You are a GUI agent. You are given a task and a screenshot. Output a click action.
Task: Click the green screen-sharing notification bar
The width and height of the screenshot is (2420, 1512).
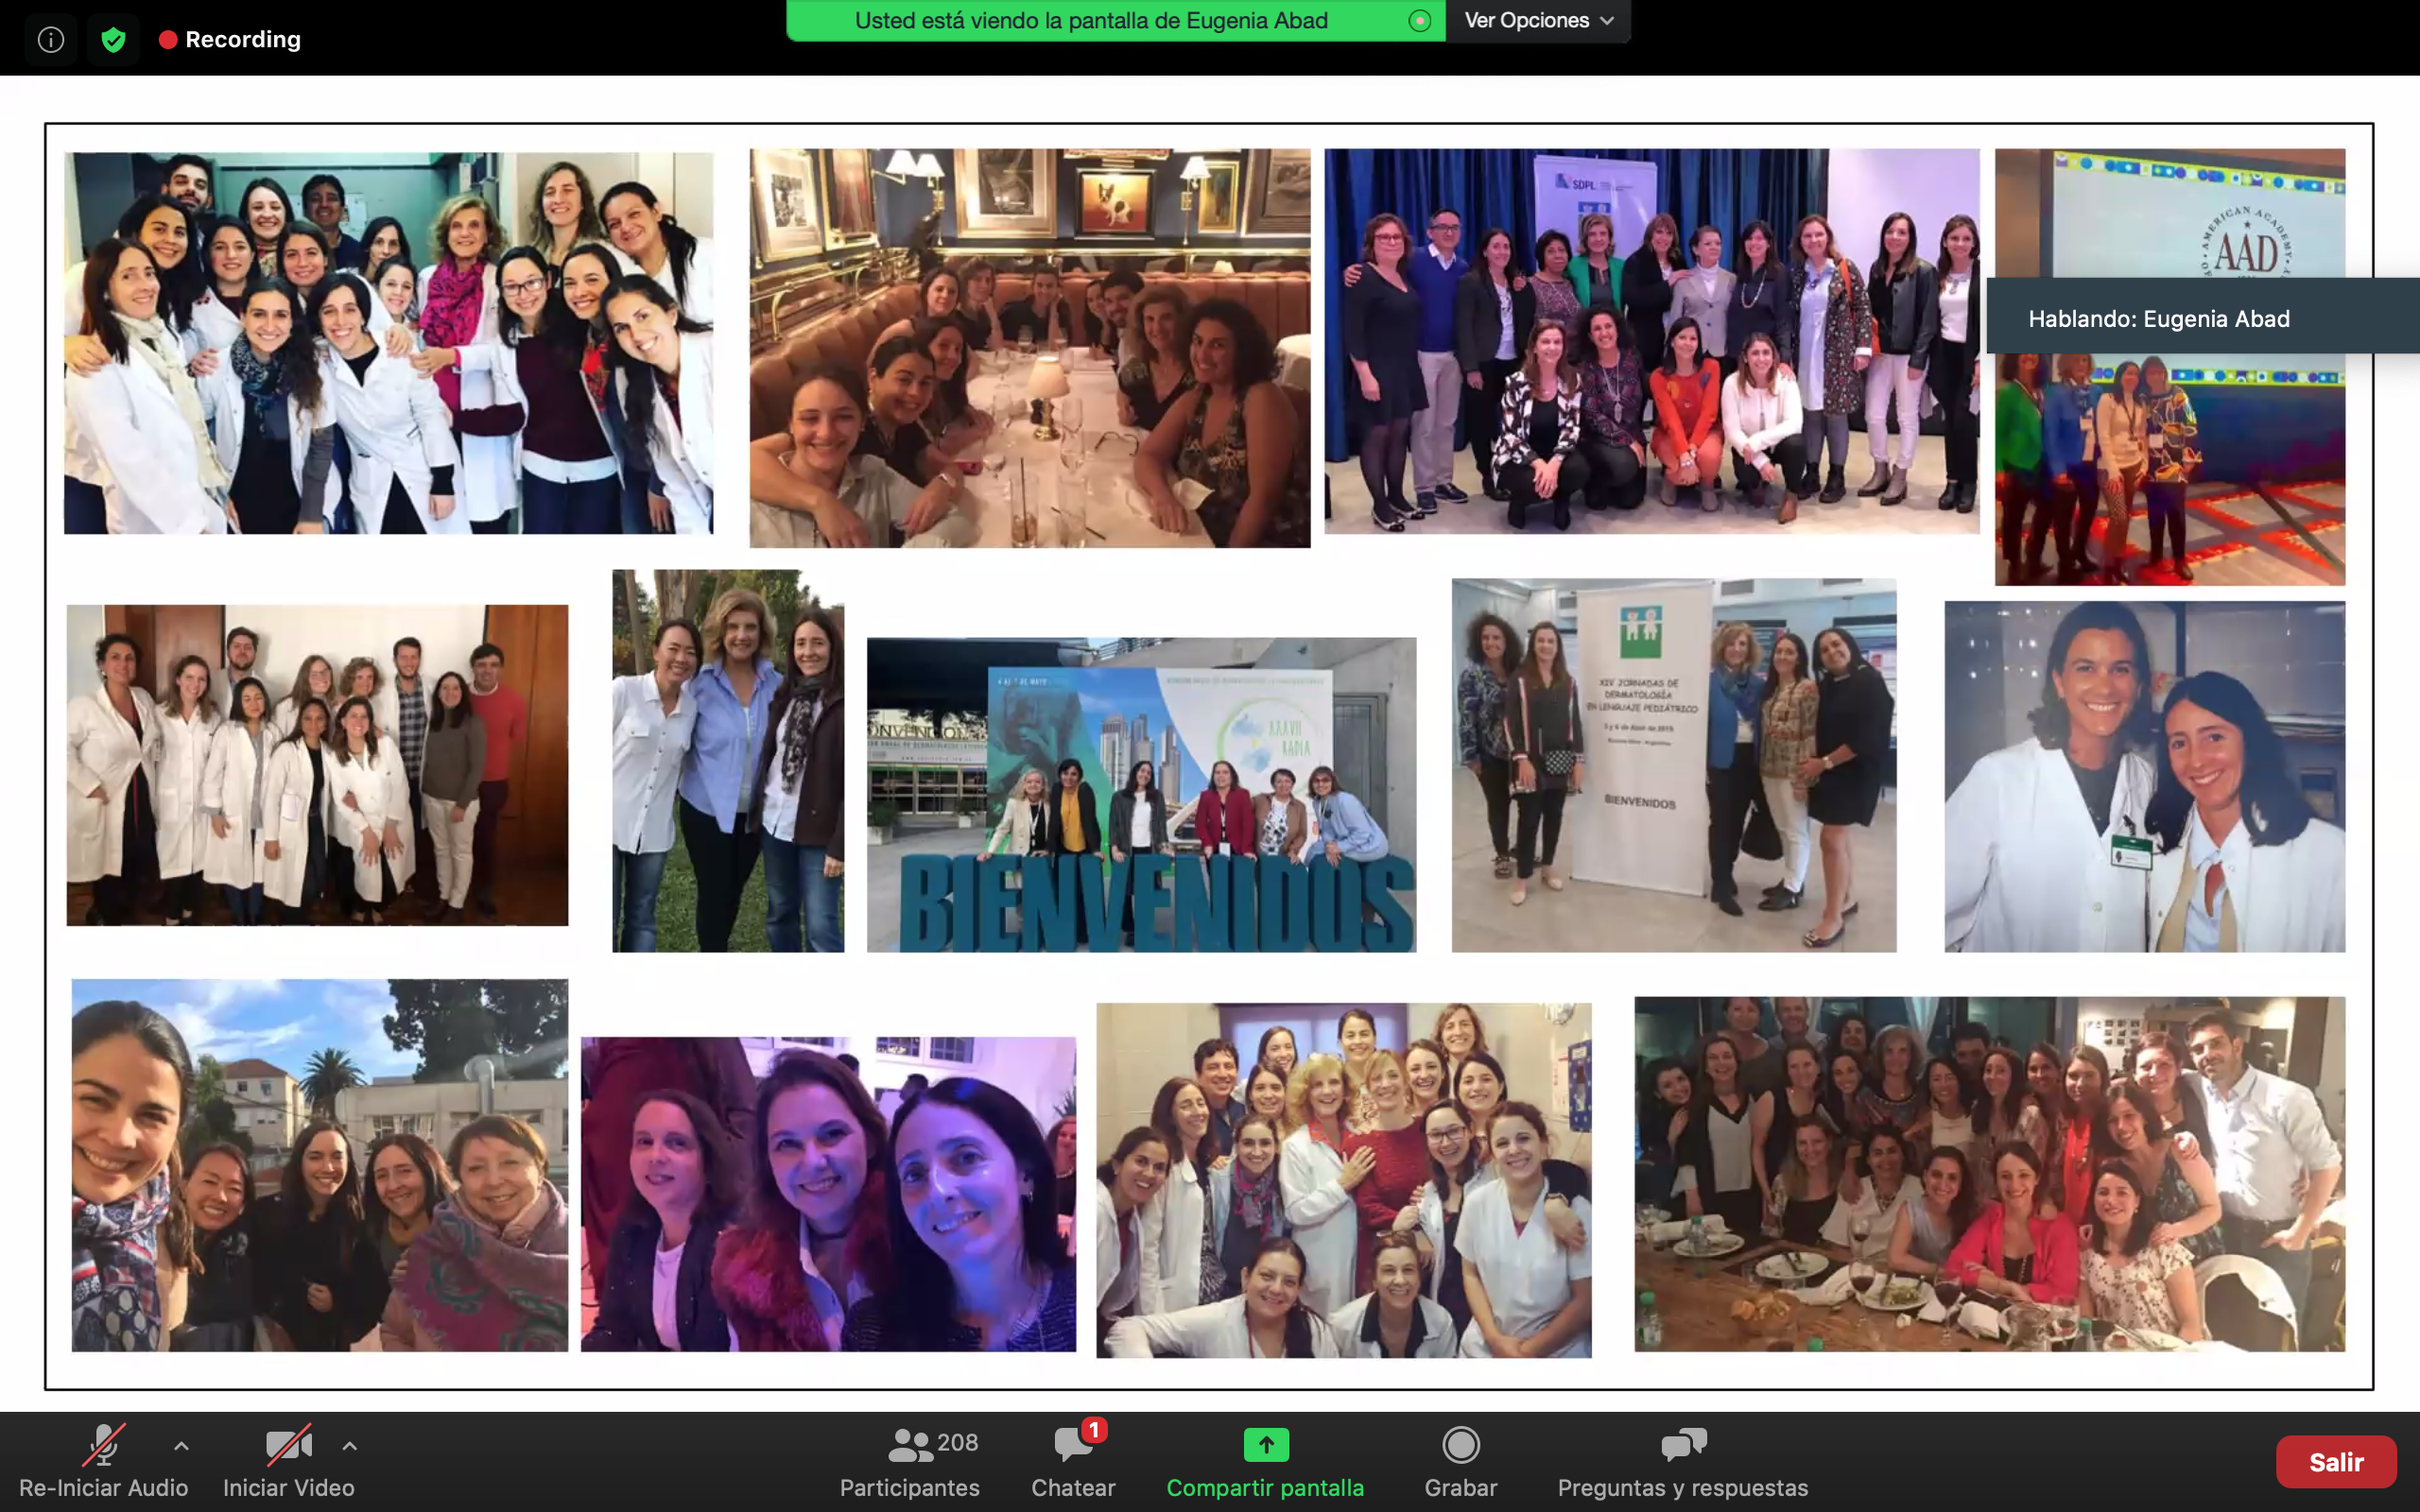(x=1090, y=21)
